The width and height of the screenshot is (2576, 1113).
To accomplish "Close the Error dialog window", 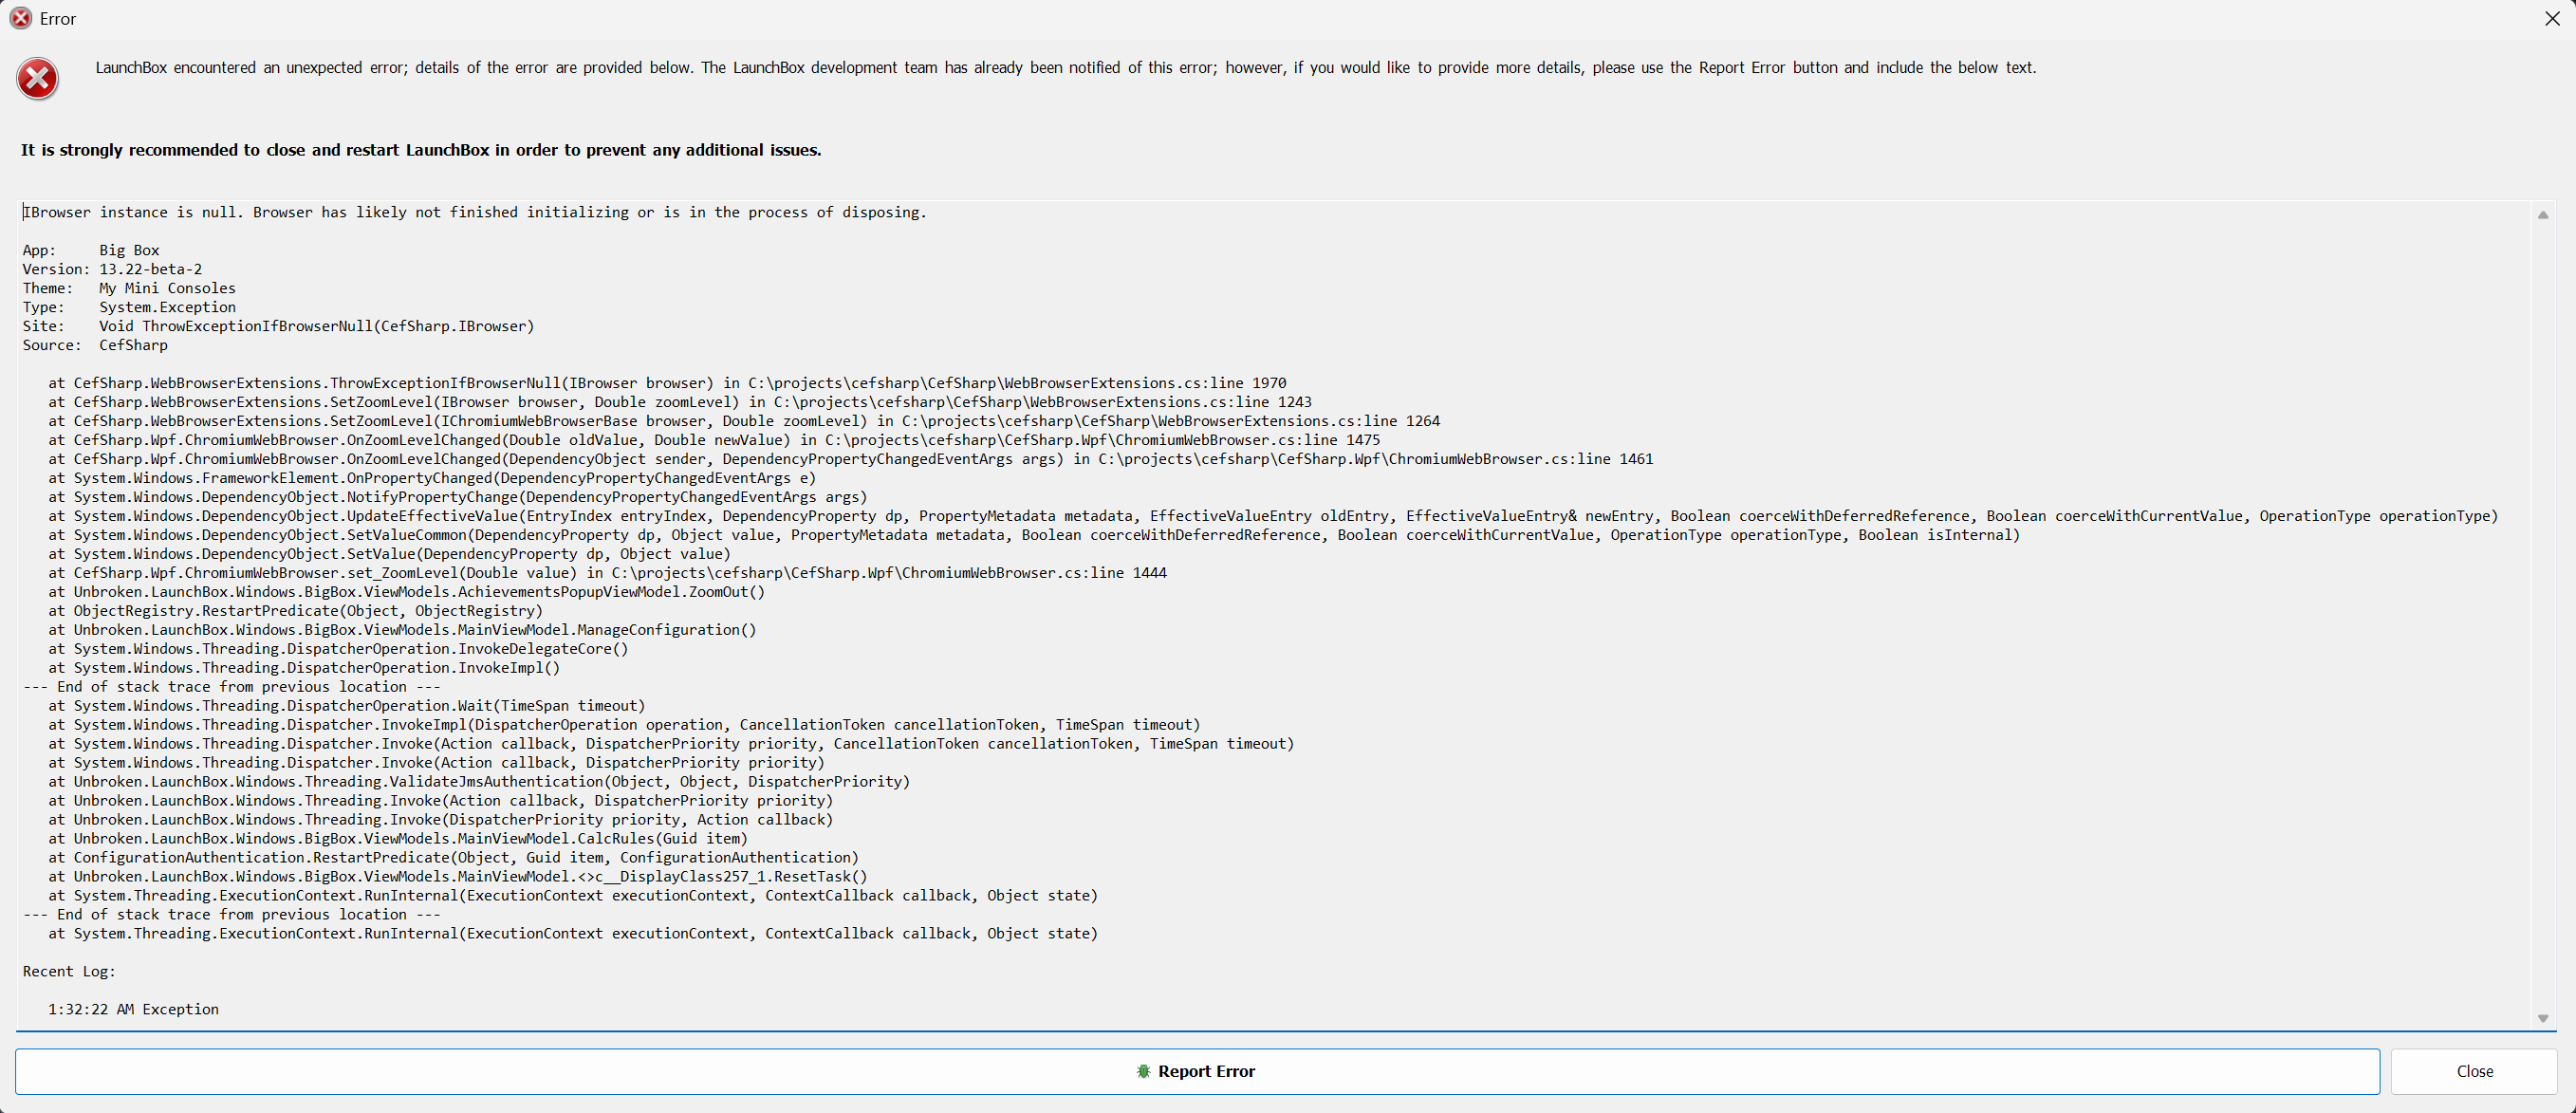I will (2551, 19).
